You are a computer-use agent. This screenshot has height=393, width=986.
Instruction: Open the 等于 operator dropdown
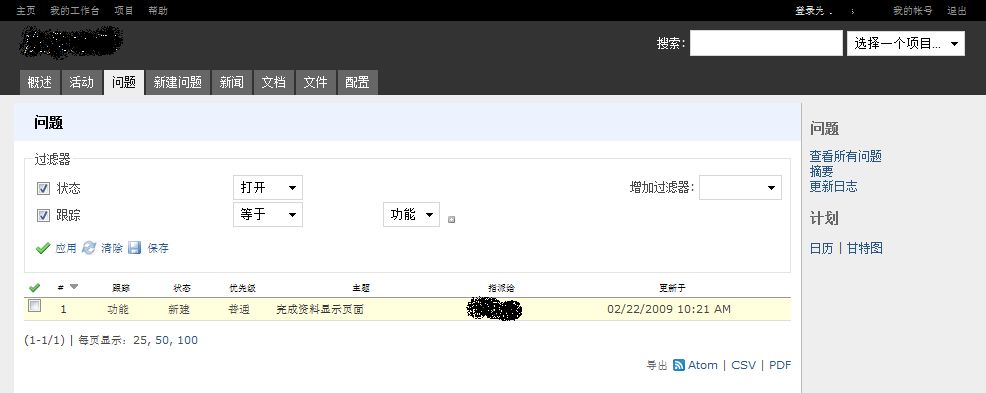point(268,214)
